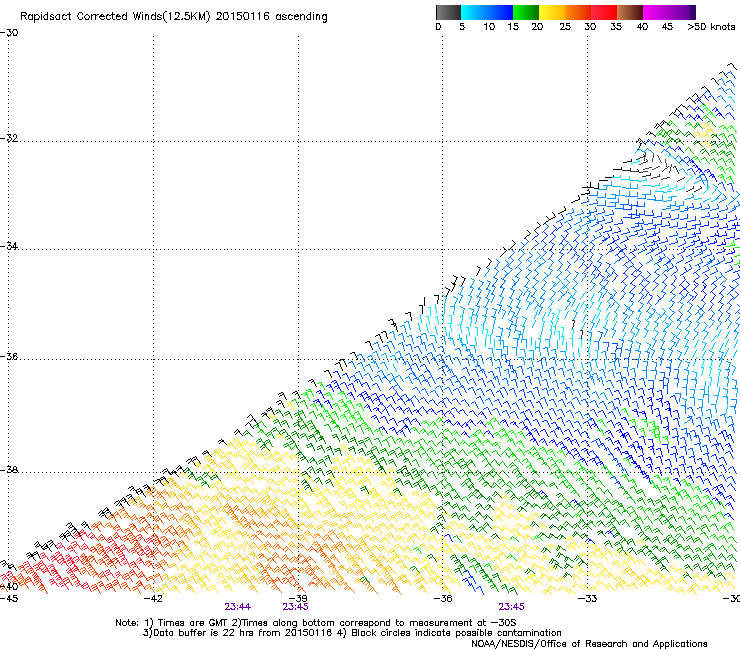Screen dimensions: 740x650
Task: Click the -39 longitude axis label
Action: tap(298, 599)
